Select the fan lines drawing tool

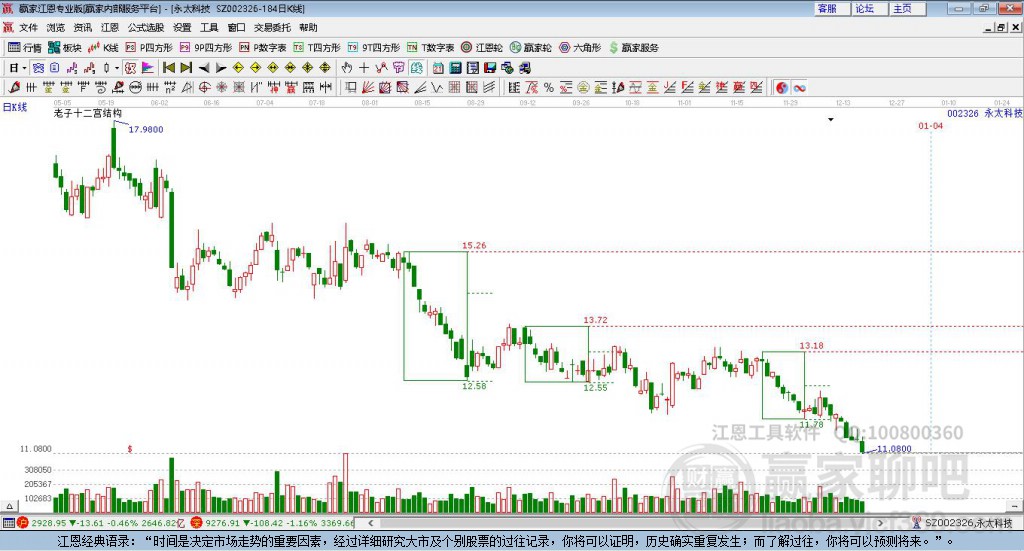[x=368, y=87]
